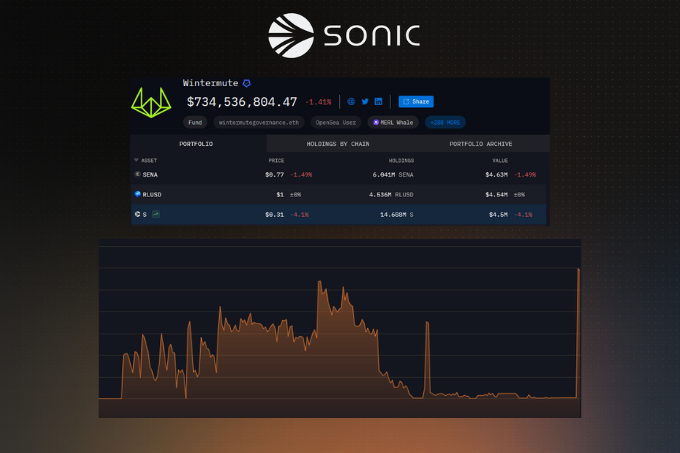Screen dimensions: 680x453
Task: Click the Fund tag
Action: click(195, 123)
